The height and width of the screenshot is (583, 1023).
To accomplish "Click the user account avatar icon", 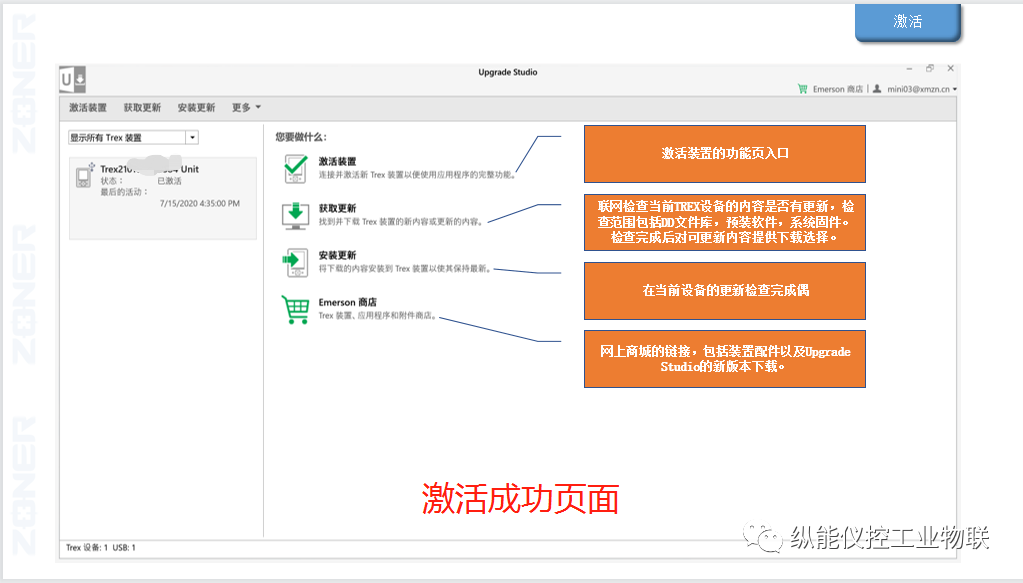I will coord(877,89).
